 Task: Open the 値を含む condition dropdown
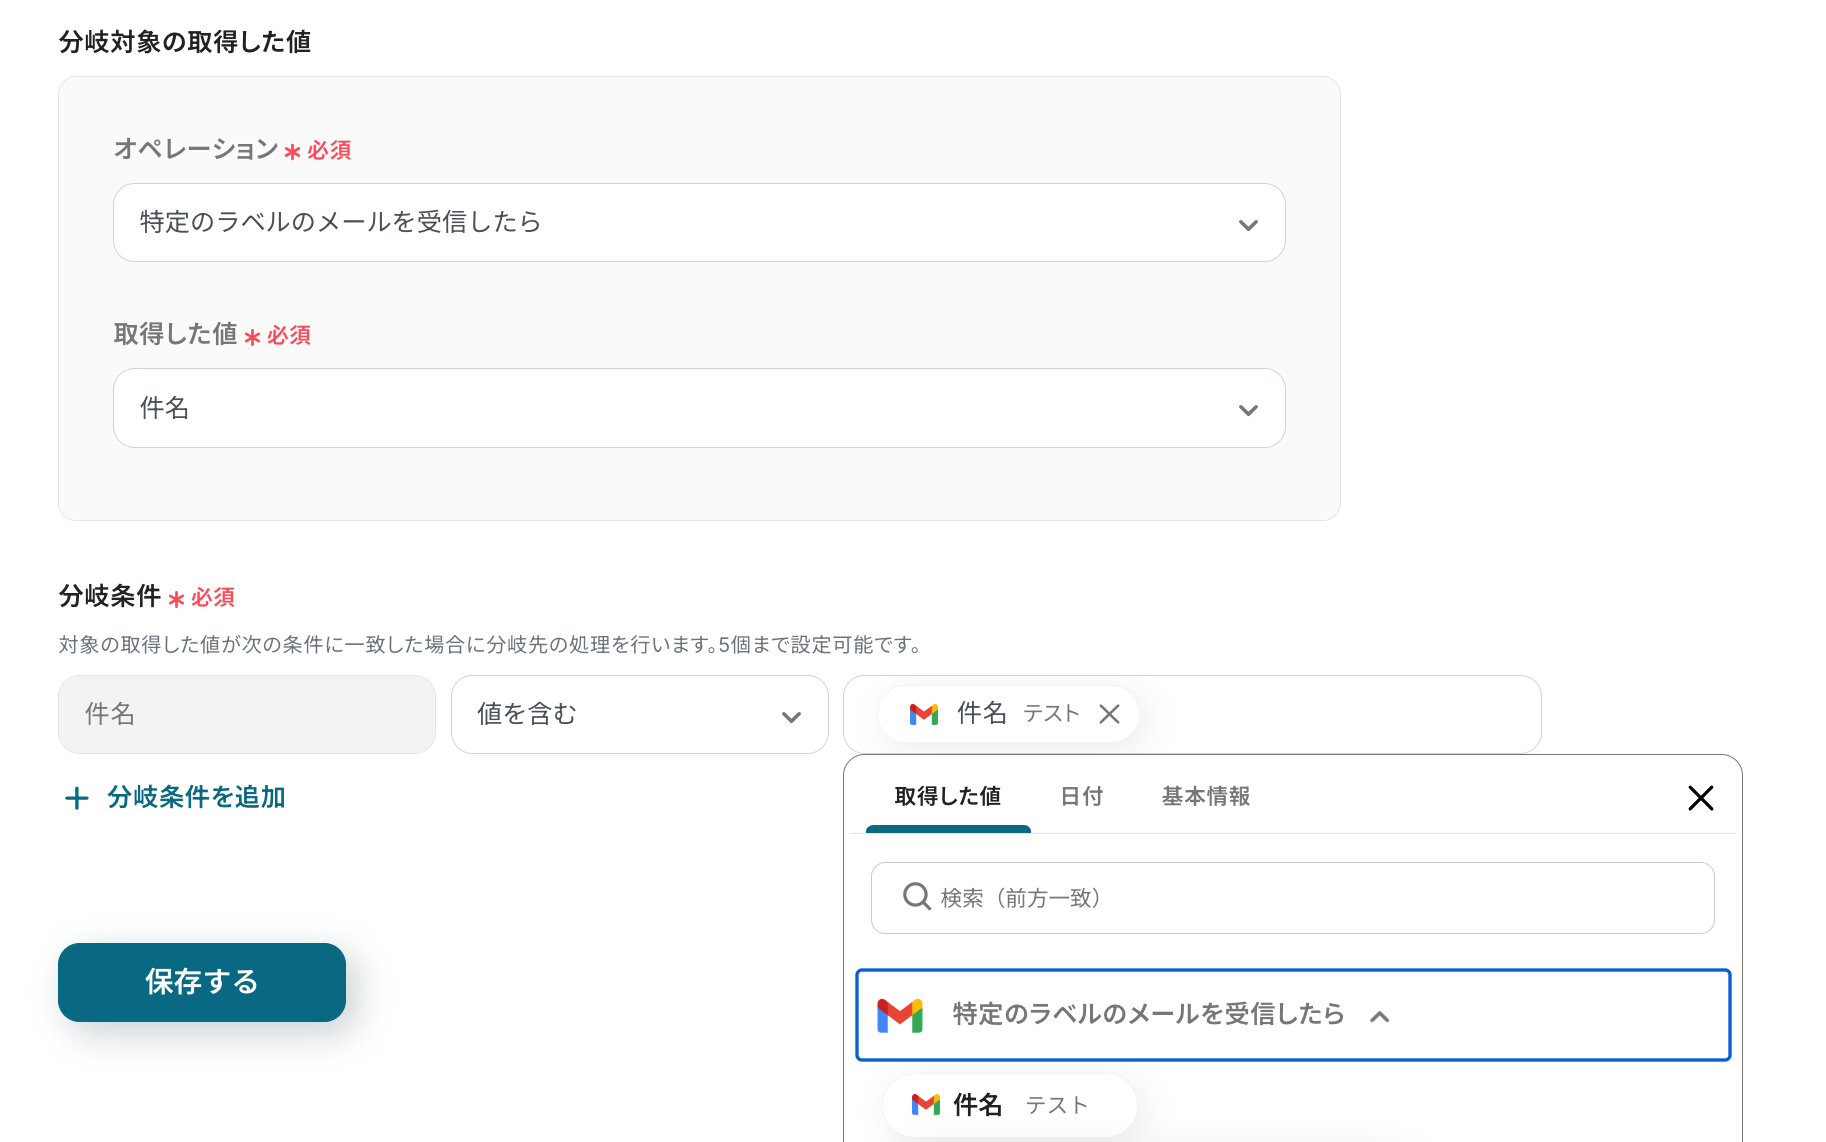[x=640, y=714]
